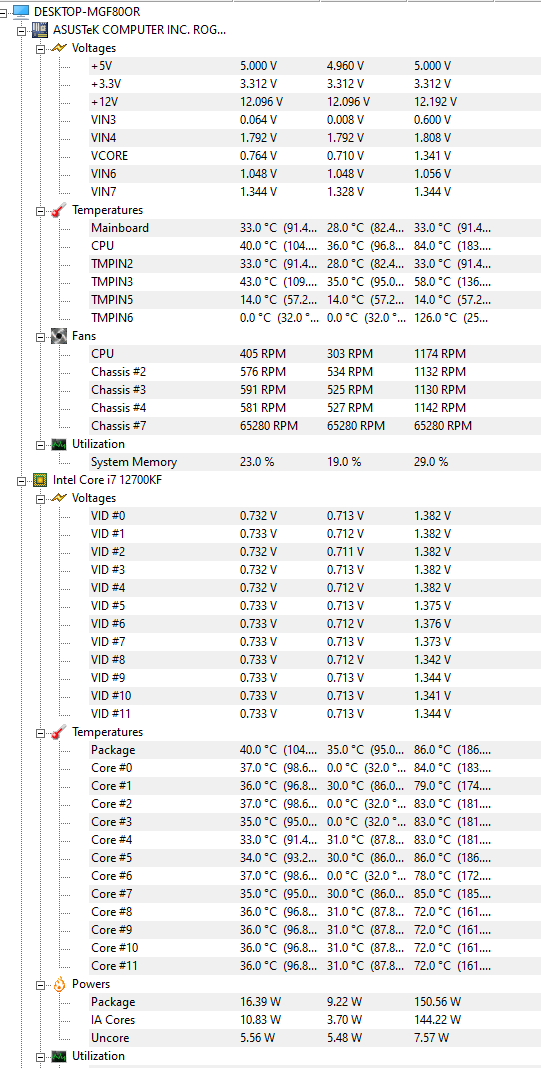The image size is (541, 1068).
Task: Collapse the mainboard Temperatures group
Action: point(40,210)
